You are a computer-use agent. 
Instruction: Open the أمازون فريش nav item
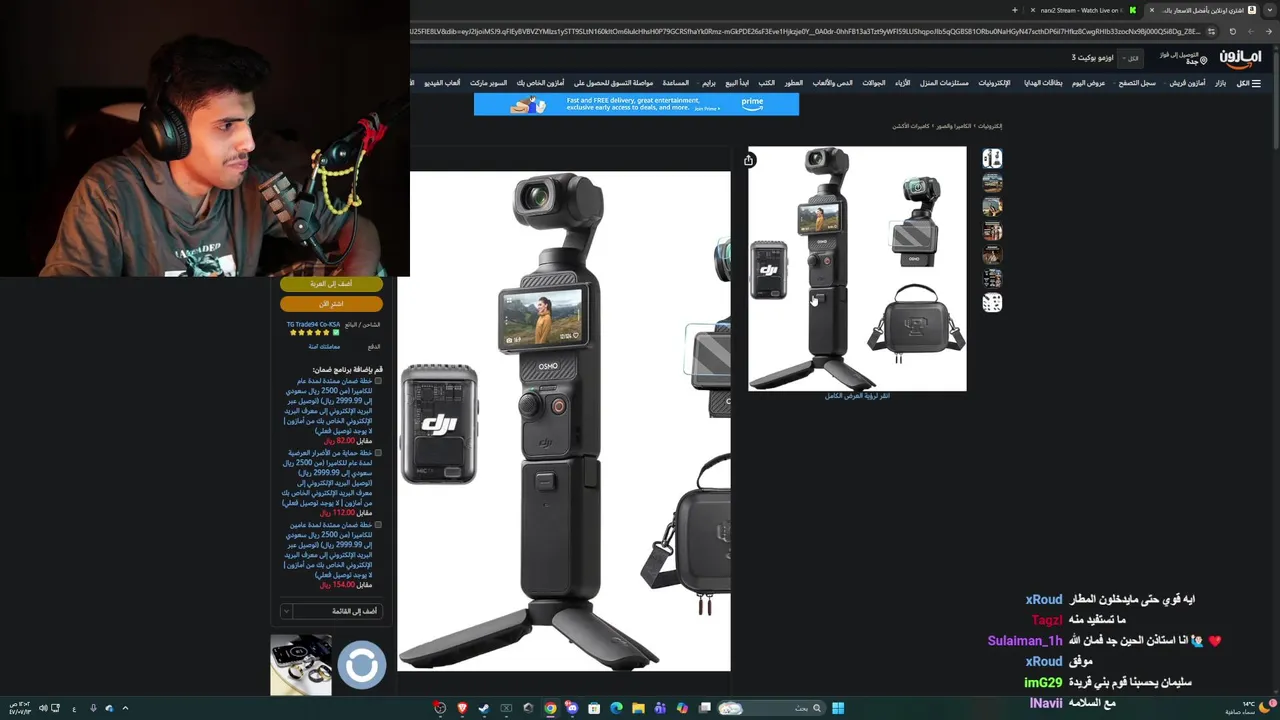tap(1188, 83)
